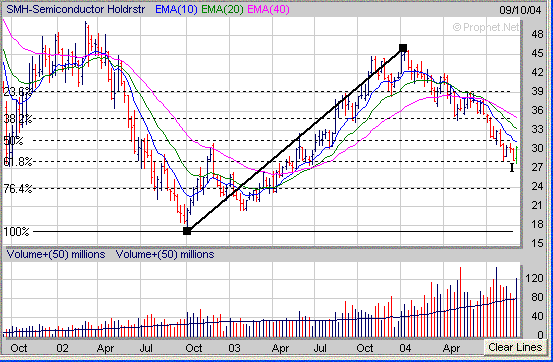Click the Clear Lines button
Viewport: 553px width, 362px height.
[x=515, y=347]
